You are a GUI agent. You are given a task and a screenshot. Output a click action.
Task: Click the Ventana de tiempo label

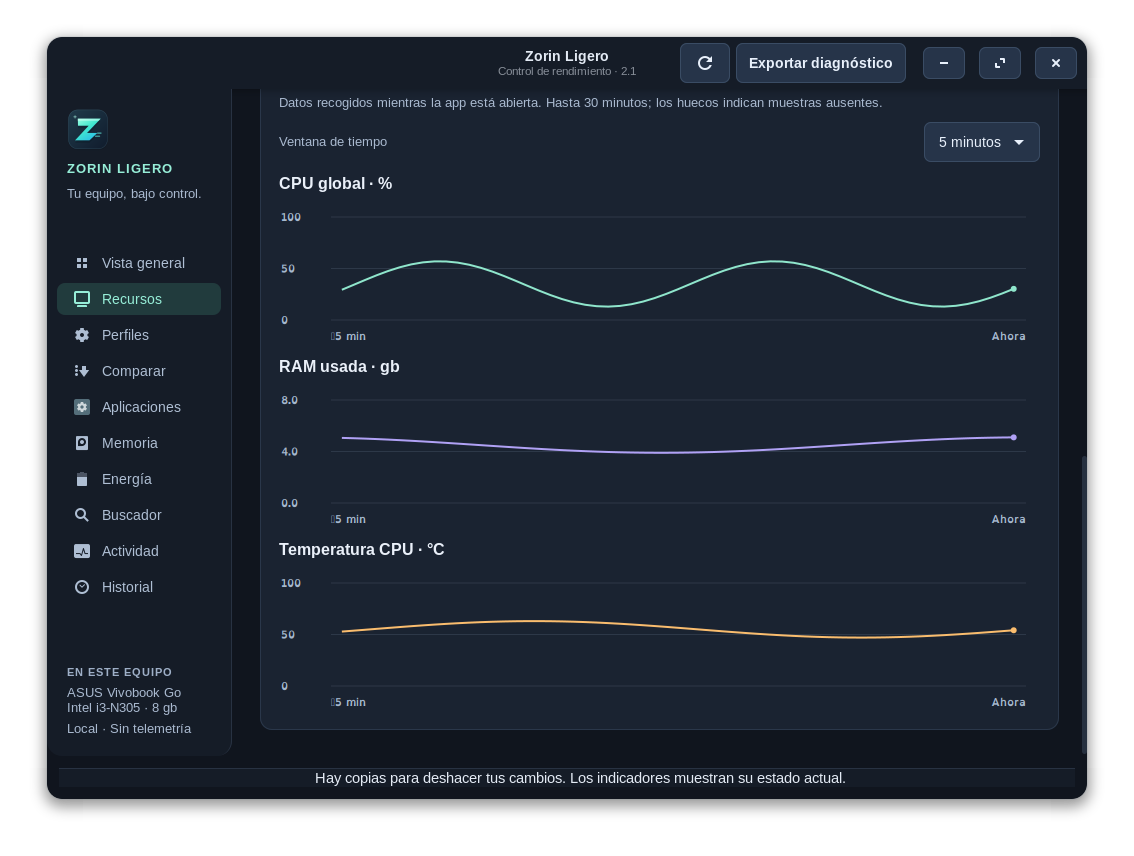(333, 142)
